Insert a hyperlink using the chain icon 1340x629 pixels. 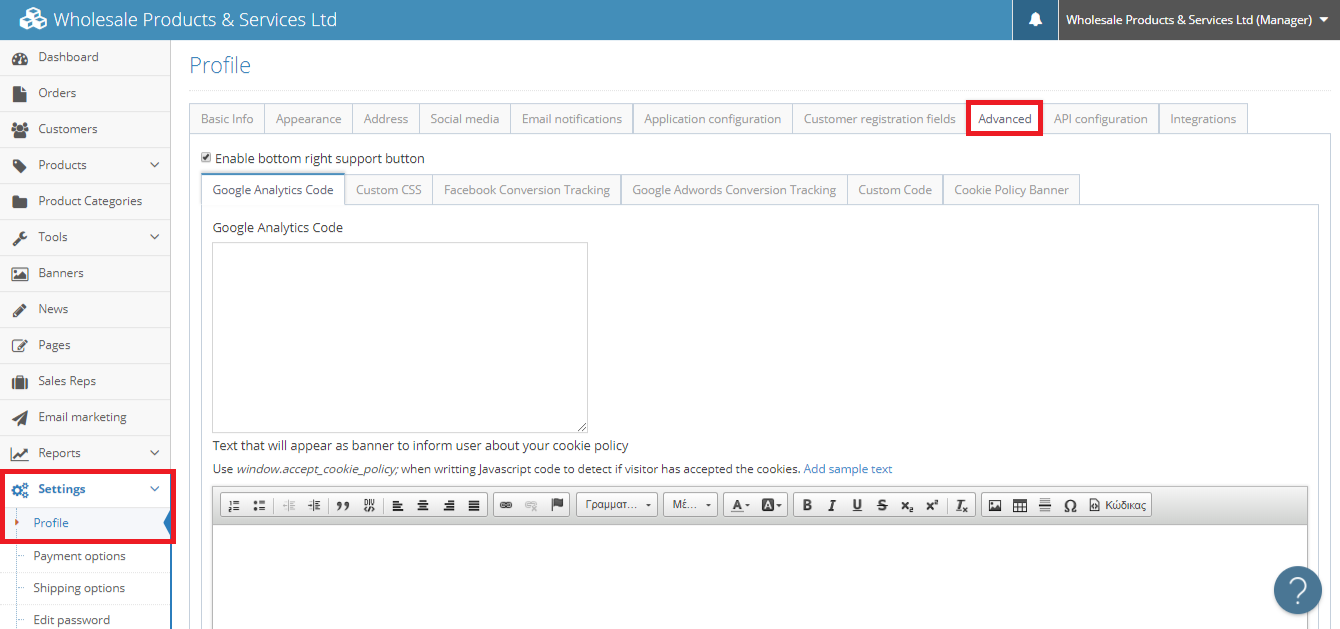coord(508,505)
